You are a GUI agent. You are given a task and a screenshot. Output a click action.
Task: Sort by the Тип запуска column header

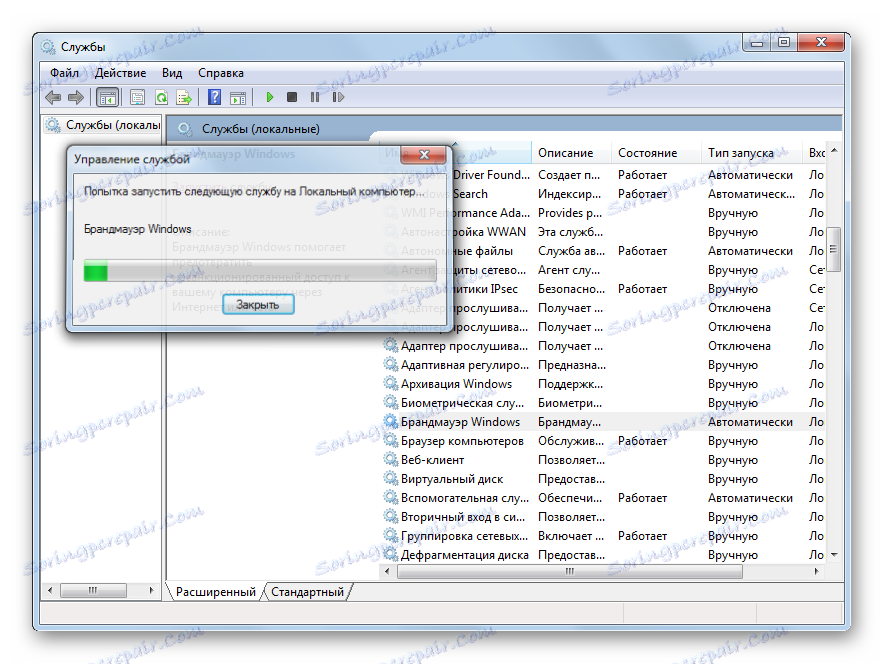coord(751,153)
